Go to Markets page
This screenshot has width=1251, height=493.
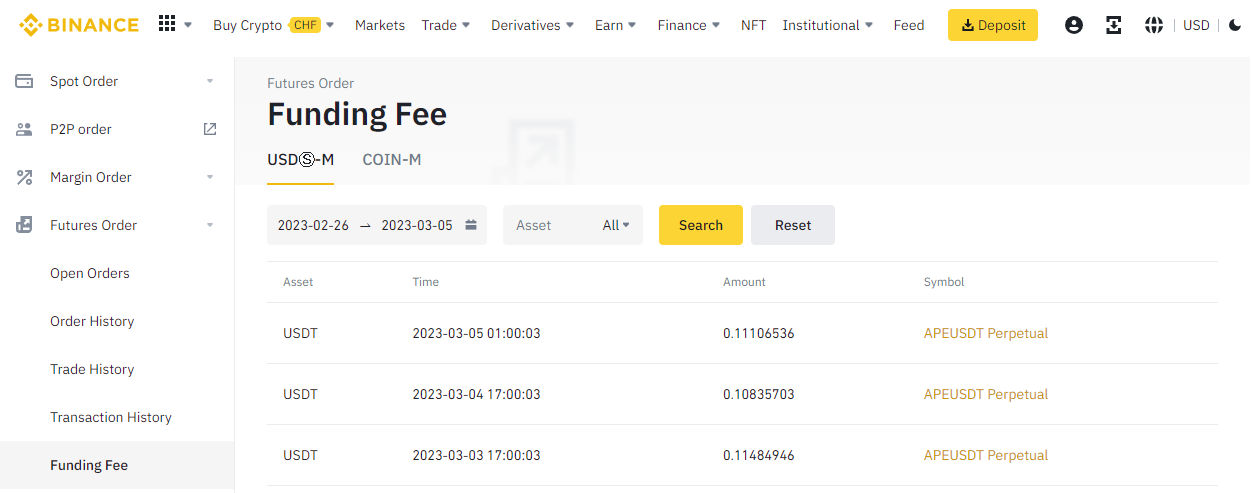click(380, 25)
